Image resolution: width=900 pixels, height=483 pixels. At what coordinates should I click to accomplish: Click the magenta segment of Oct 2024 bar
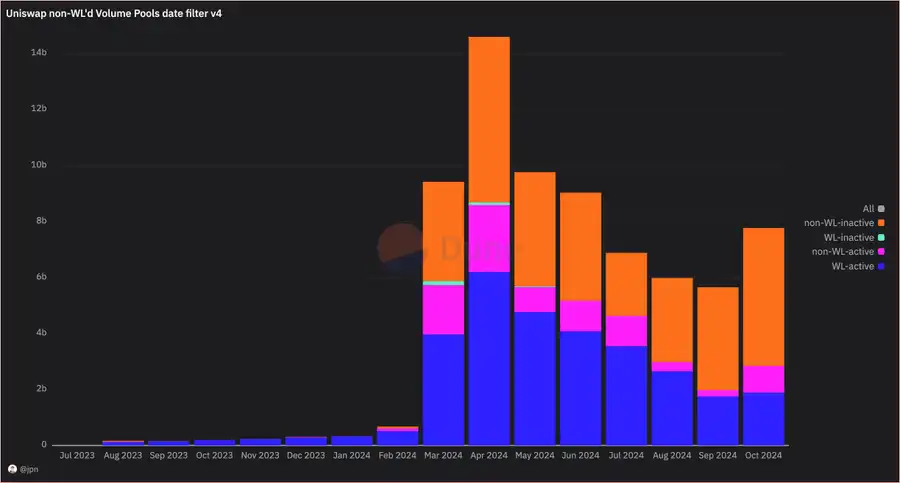tap(763, 379)
